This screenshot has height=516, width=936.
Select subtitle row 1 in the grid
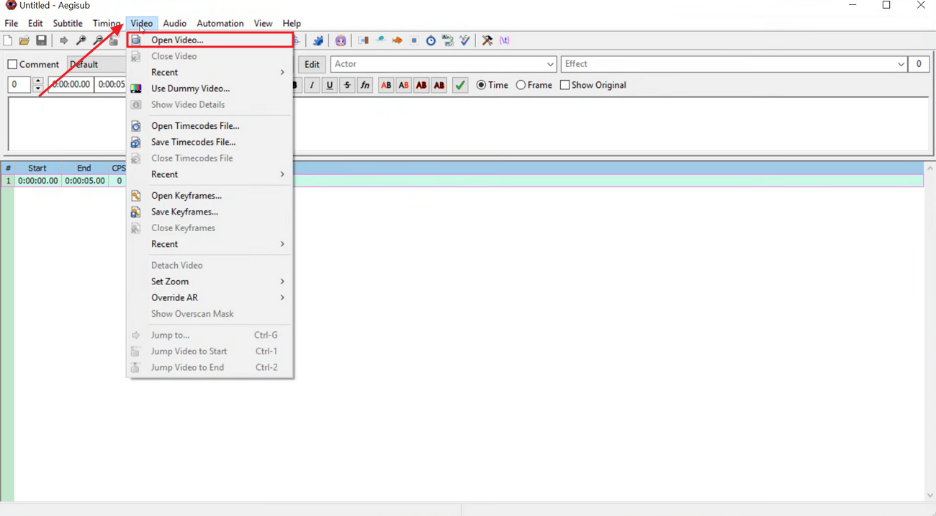[x=463, y=181]
